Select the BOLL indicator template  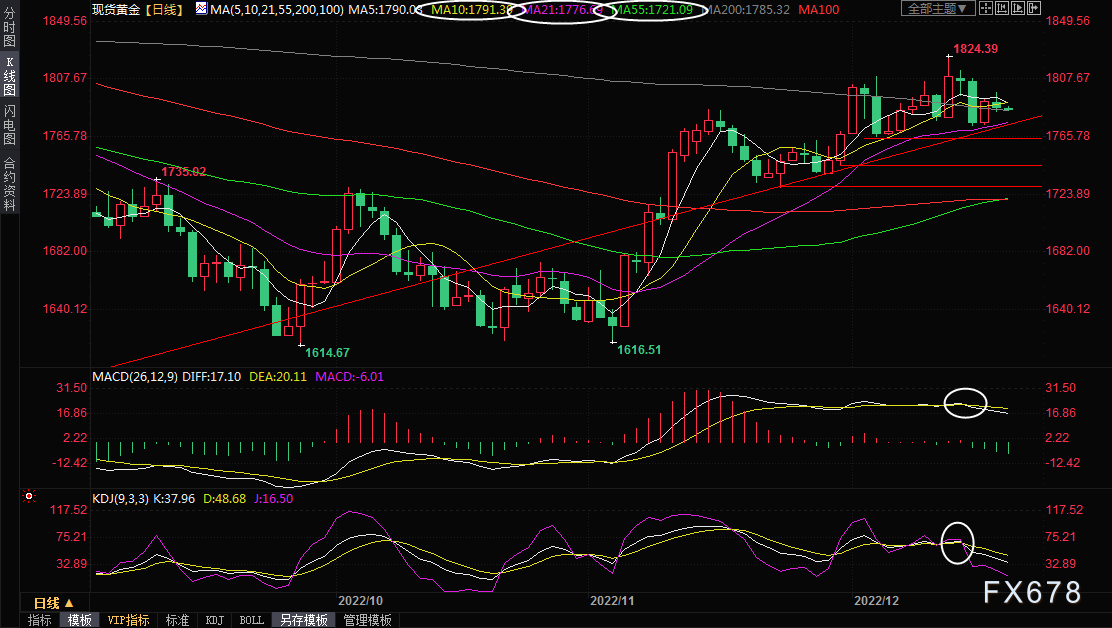(251, 620)
